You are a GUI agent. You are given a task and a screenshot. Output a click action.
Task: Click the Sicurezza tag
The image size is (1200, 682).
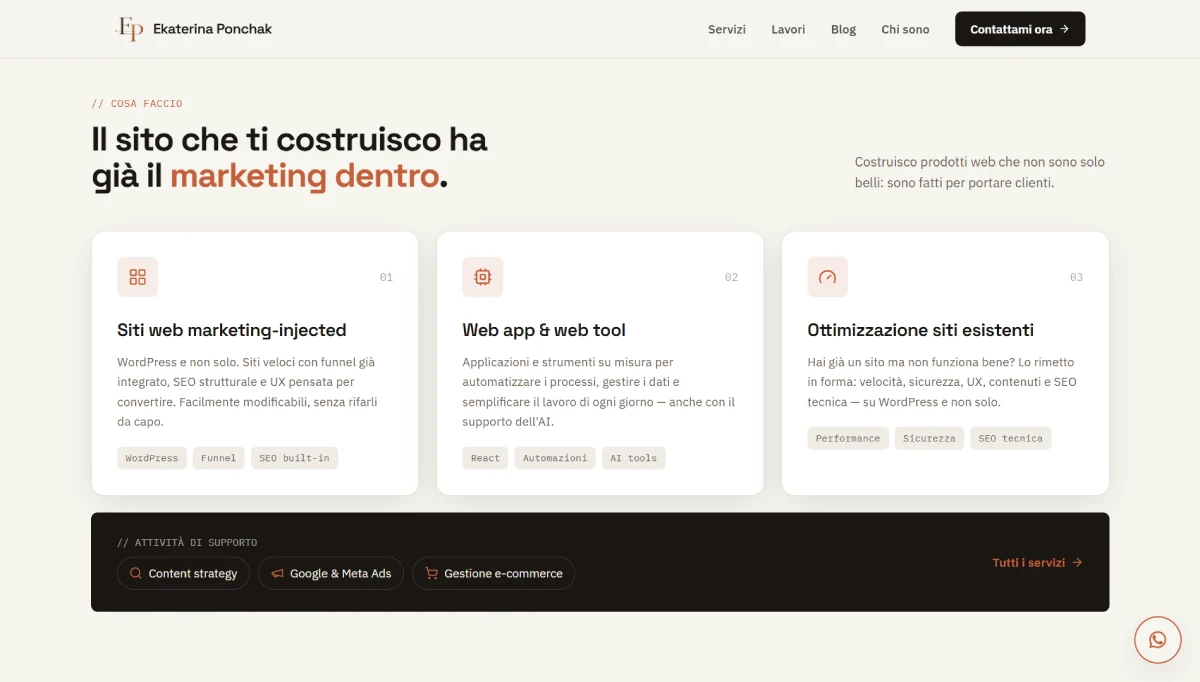tap(929, 438)
